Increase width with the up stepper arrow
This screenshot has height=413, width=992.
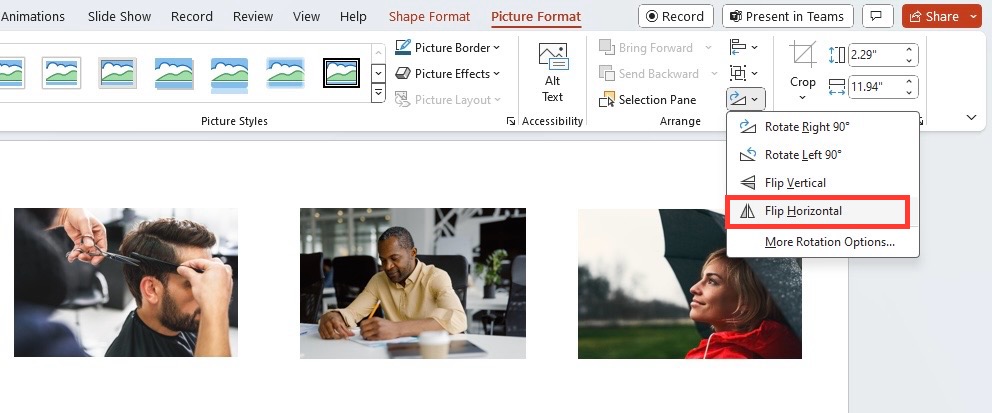[910, 81]
